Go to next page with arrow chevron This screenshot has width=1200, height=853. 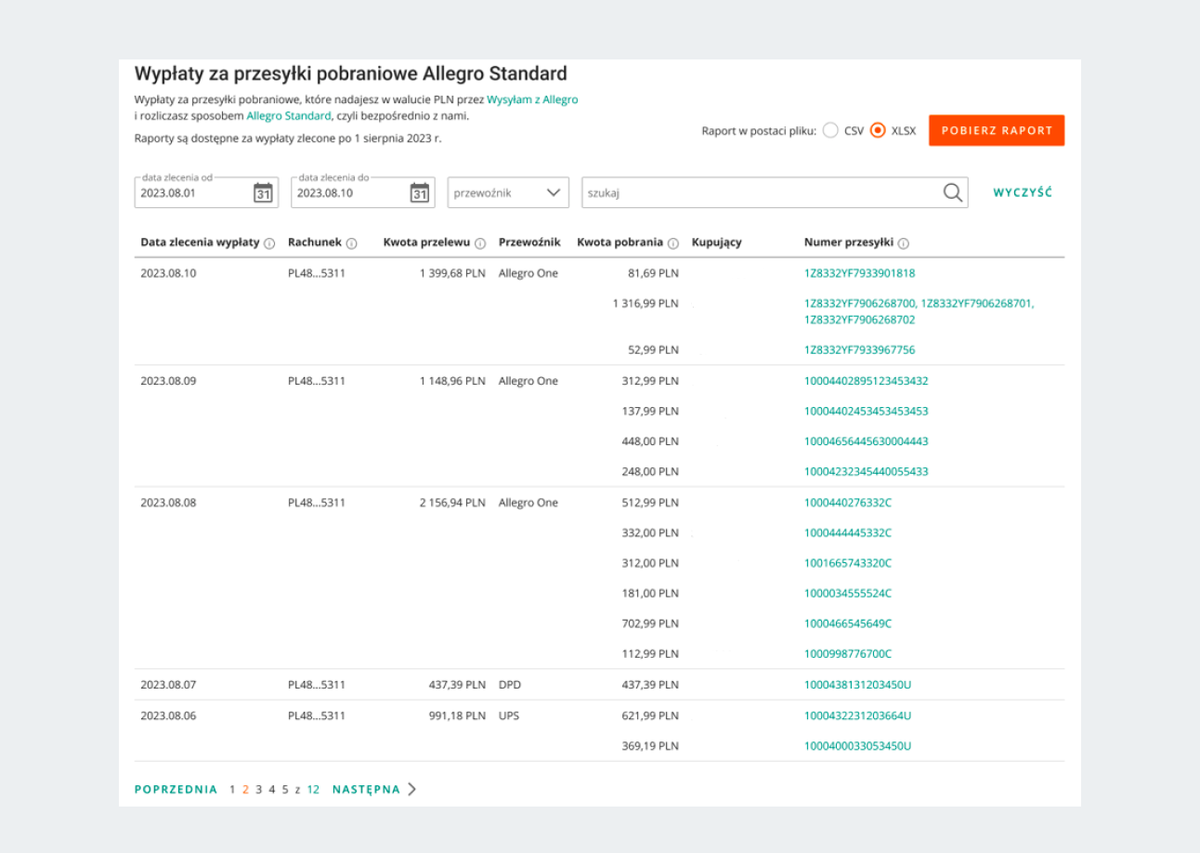(x=412, y=789)
